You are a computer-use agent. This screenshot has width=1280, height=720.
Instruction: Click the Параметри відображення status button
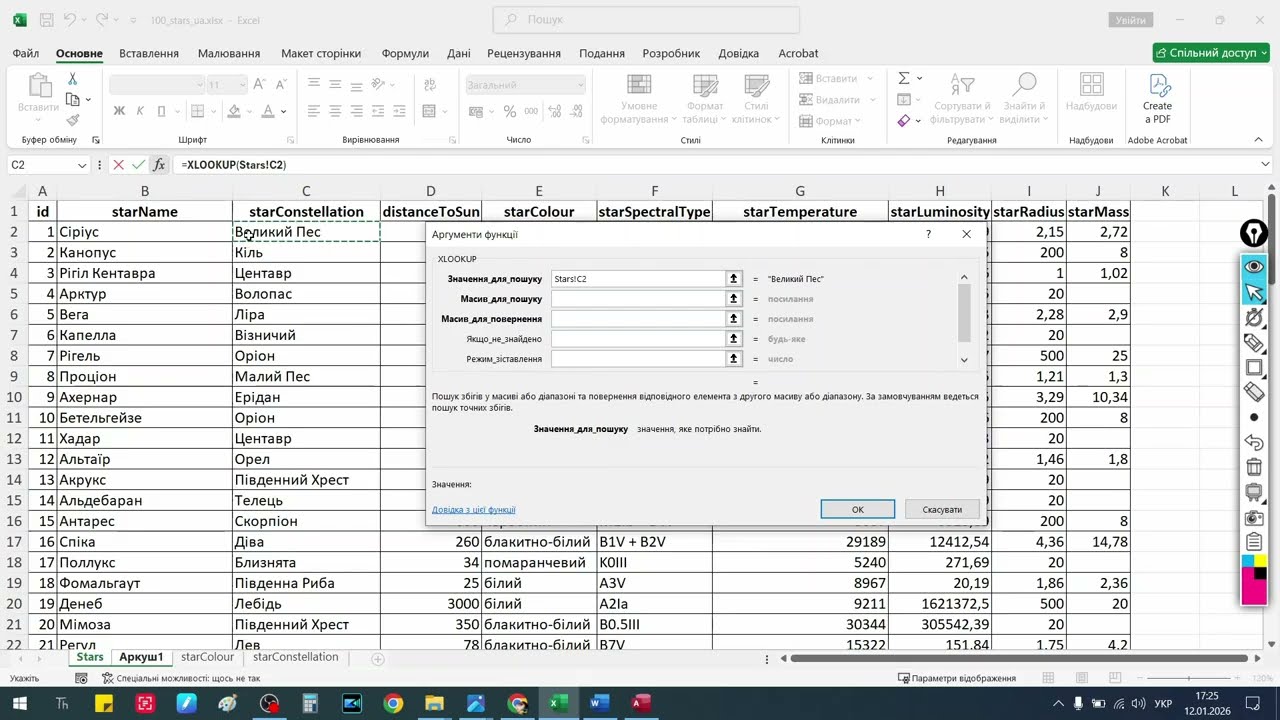tap(957, 678)
